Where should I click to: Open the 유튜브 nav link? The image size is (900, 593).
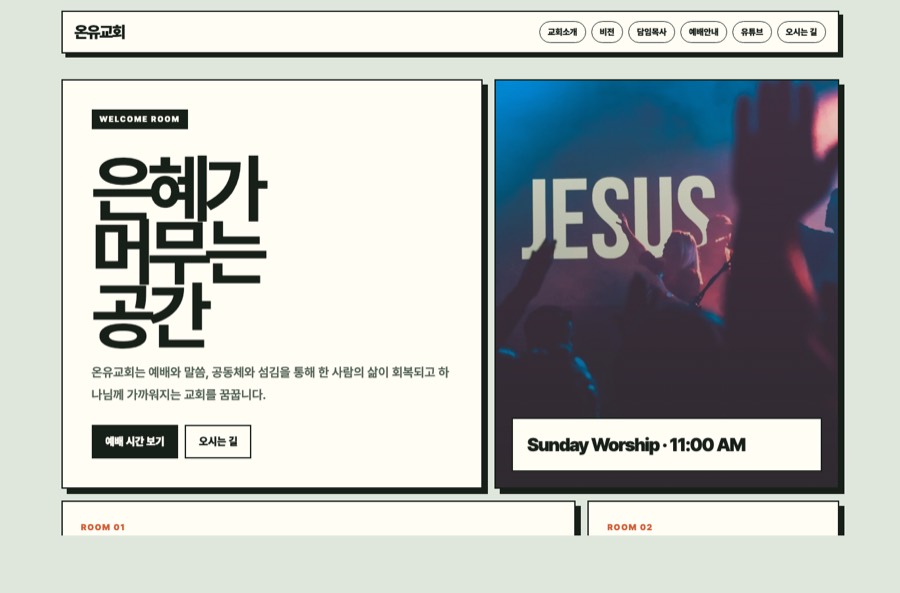(x=752, y=32)
